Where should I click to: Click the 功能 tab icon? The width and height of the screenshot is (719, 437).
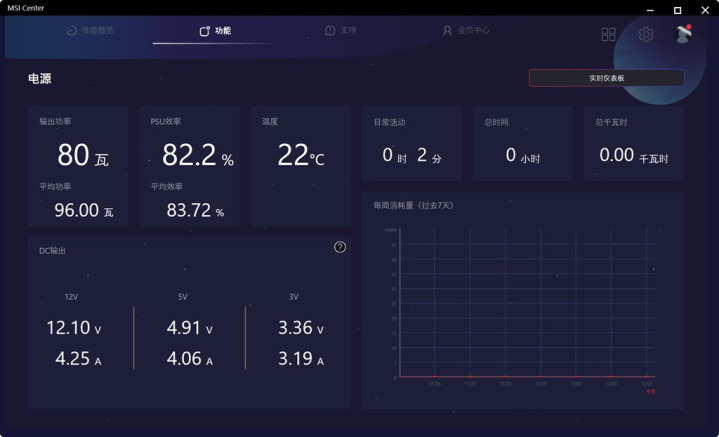point(205,31)
